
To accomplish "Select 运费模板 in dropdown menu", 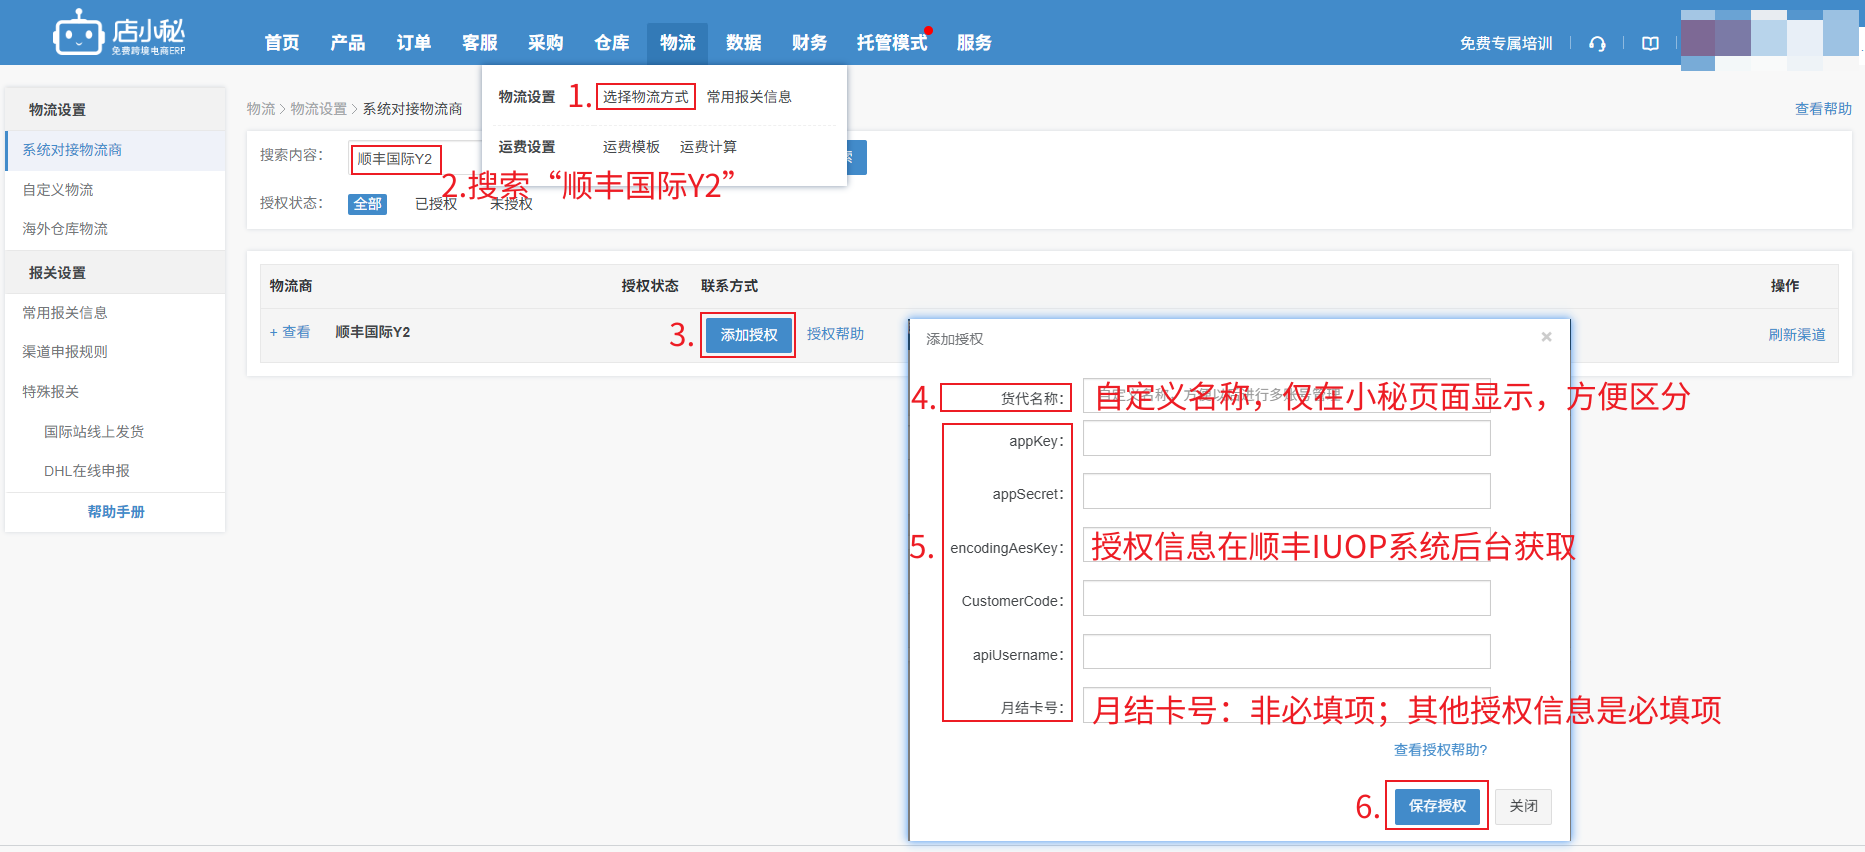I will (631, 147).
